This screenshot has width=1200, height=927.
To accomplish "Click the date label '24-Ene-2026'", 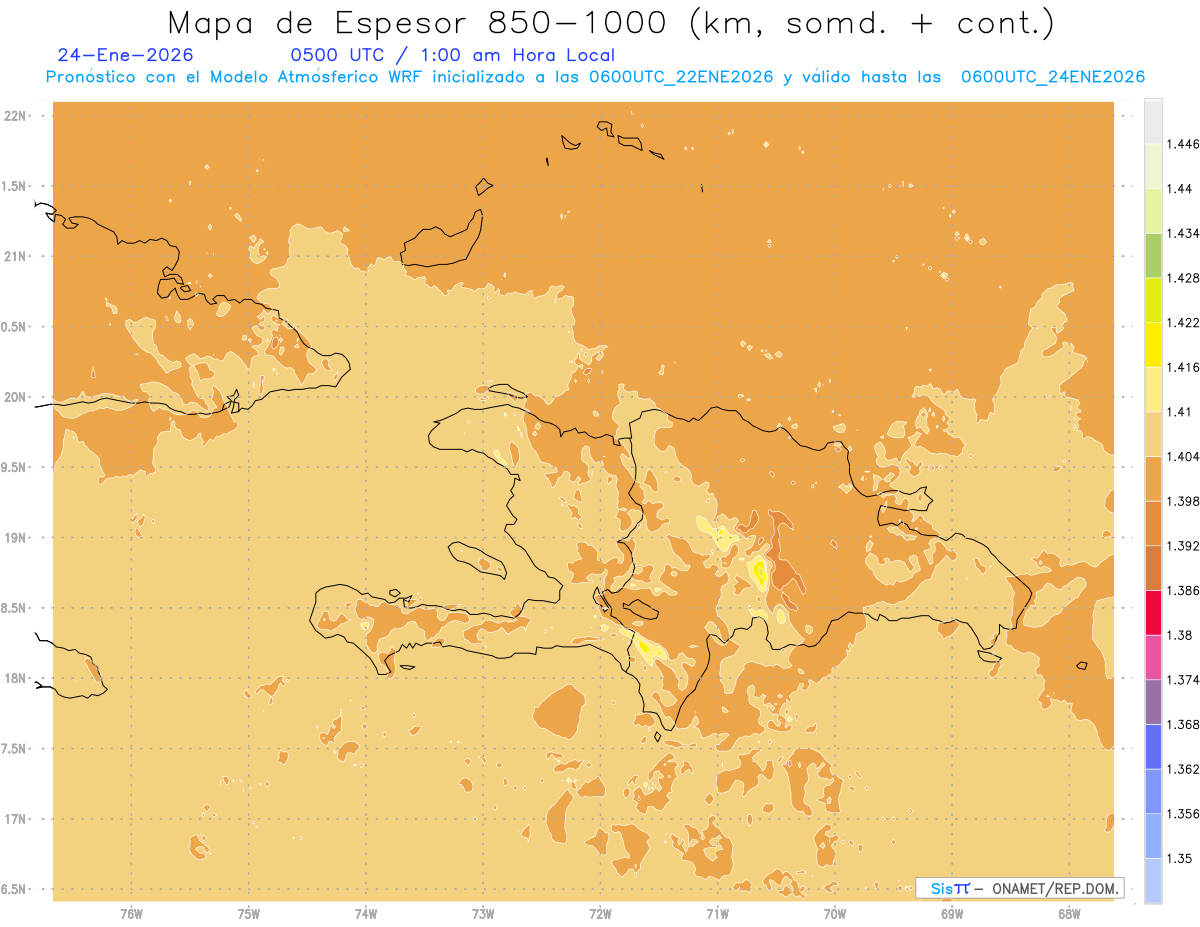I will point(126,55).
